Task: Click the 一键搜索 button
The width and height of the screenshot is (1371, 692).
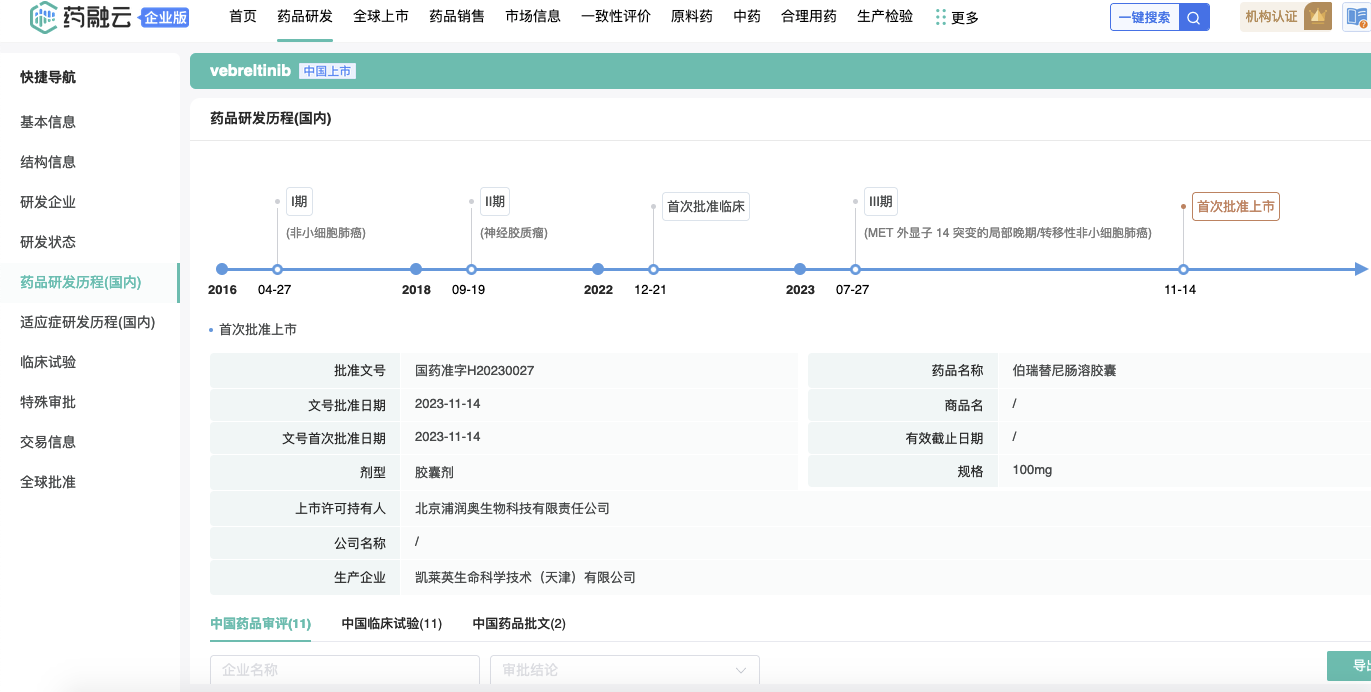Action: (1144, 17)
